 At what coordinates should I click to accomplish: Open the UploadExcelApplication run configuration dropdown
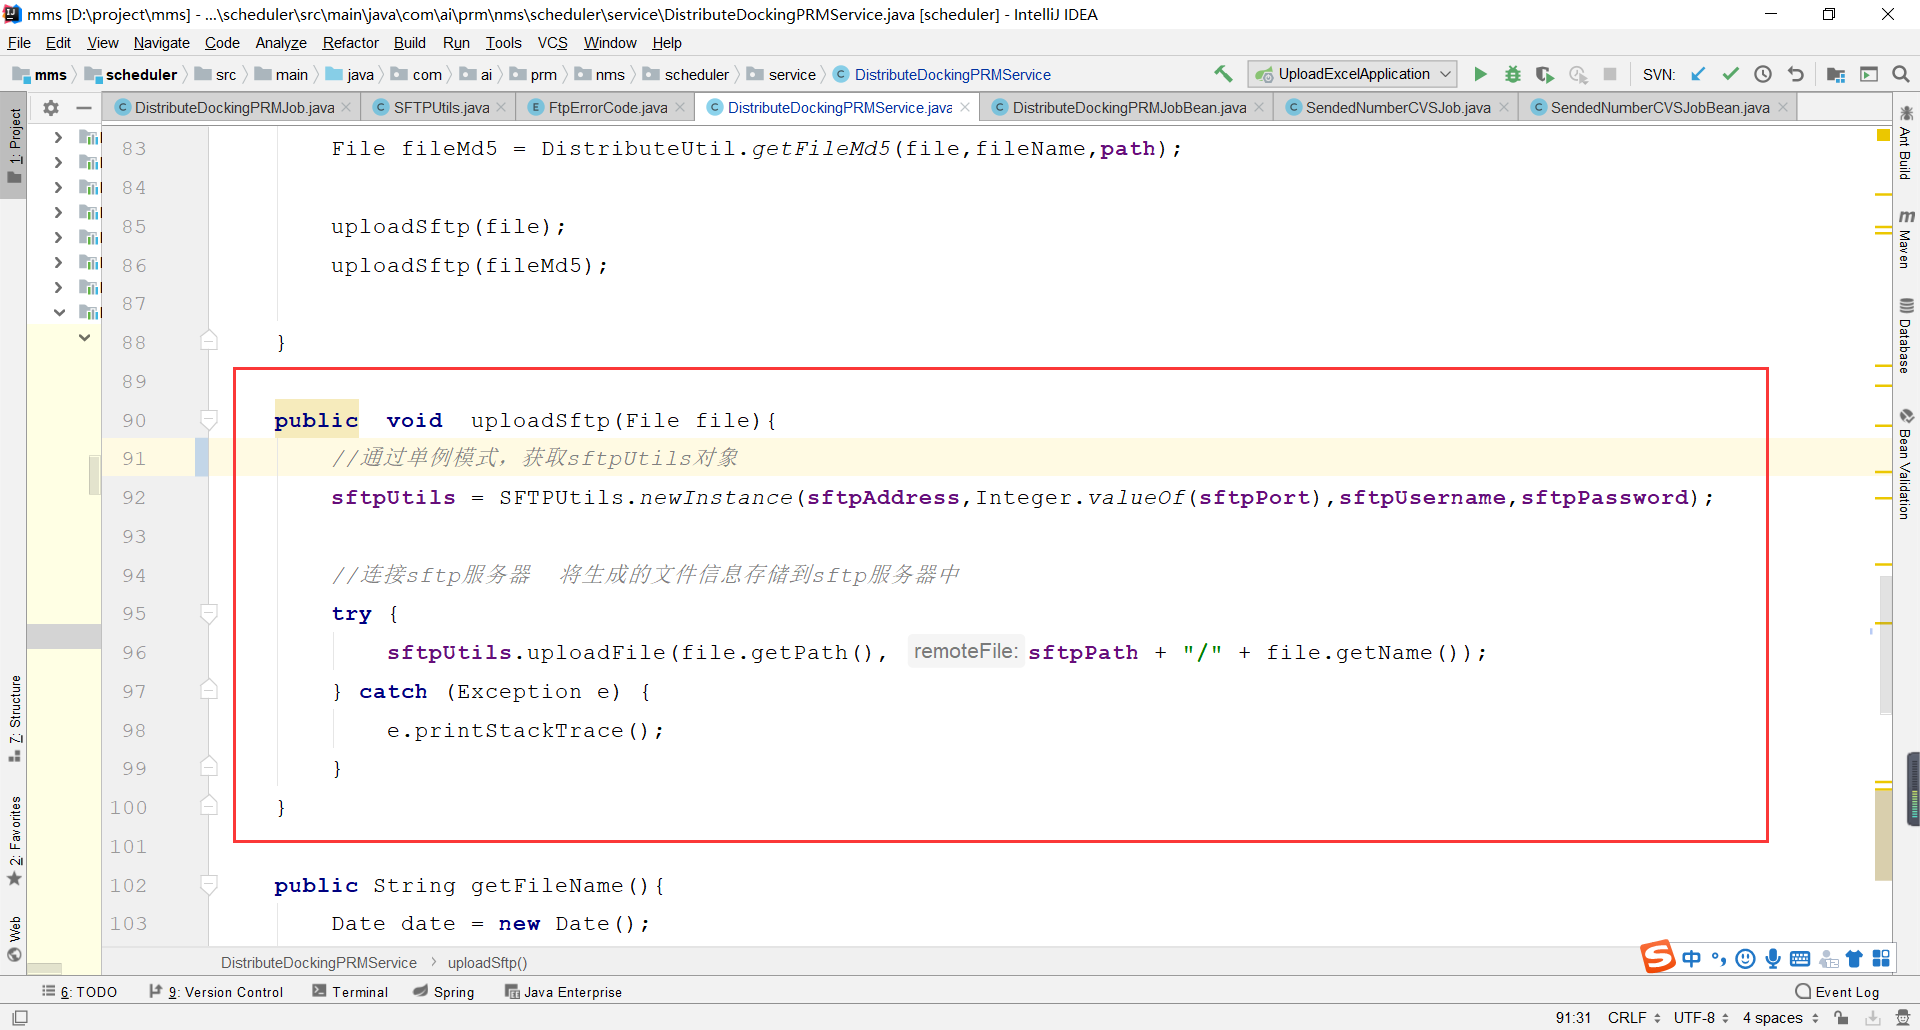click(1352, 74)
